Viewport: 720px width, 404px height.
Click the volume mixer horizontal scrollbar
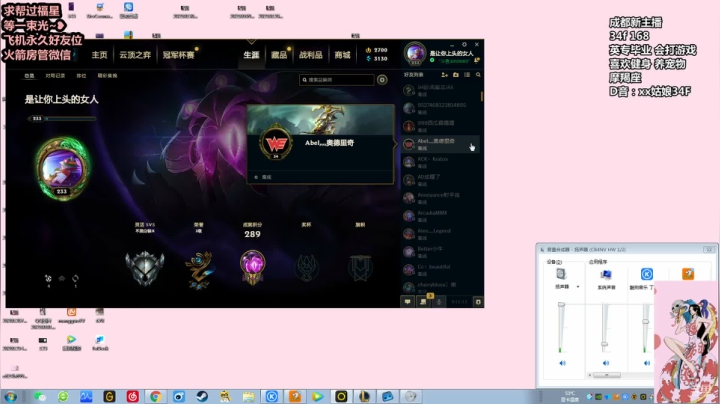pyautogui.click(x=606, y=375)
